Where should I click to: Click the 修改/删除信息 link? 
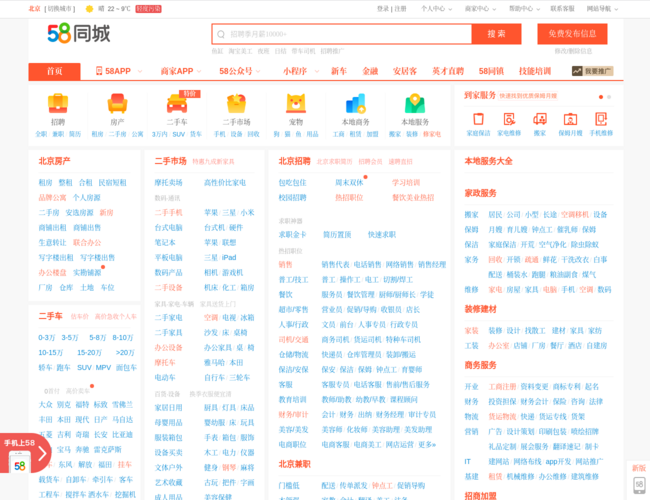[573, 51]
